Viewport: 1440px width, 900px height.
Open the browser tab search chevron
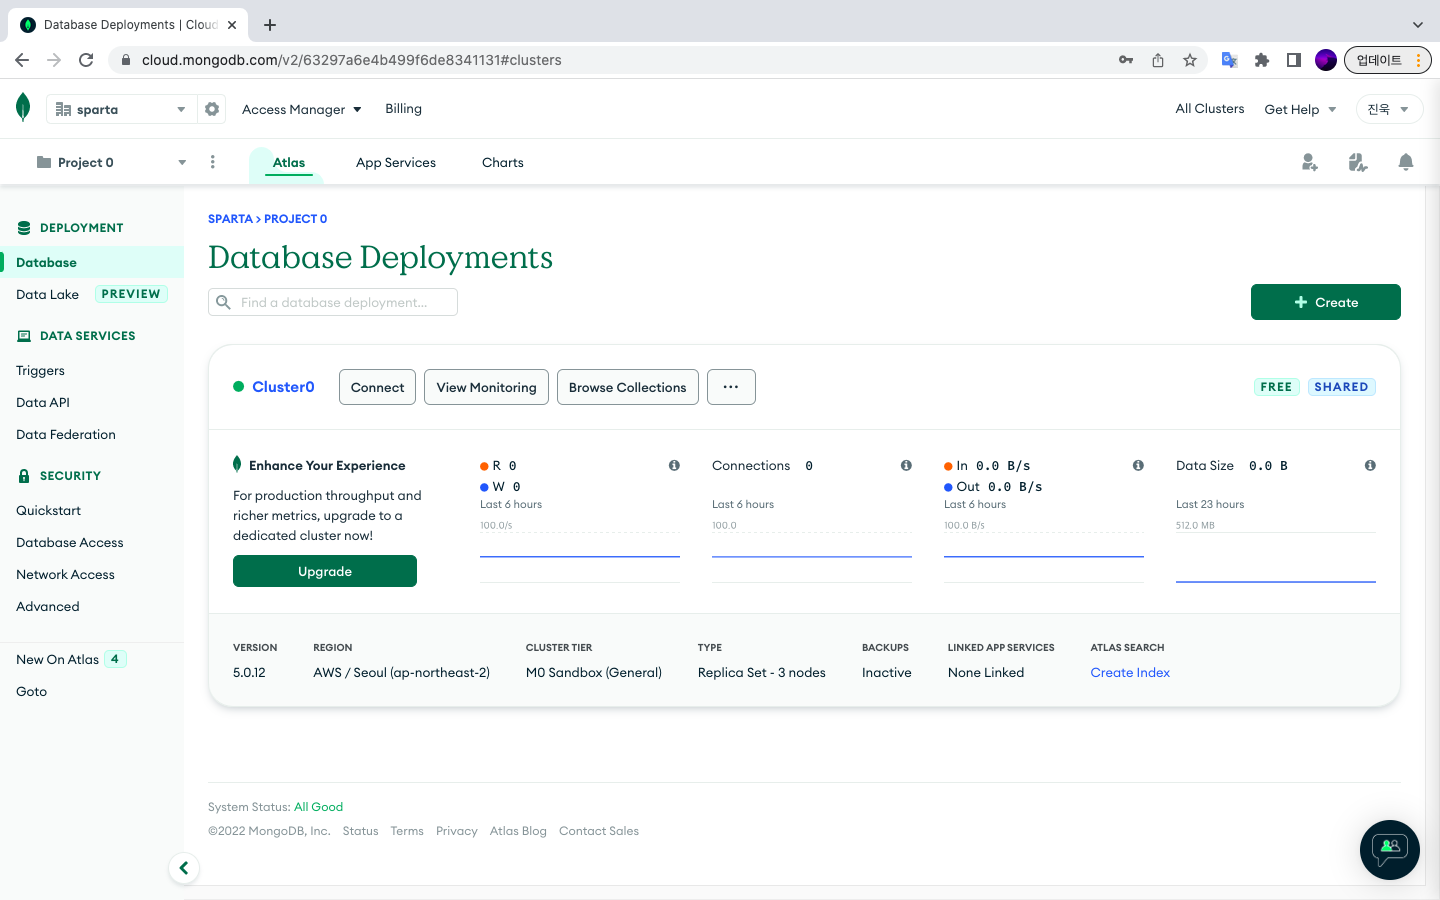1417,24
